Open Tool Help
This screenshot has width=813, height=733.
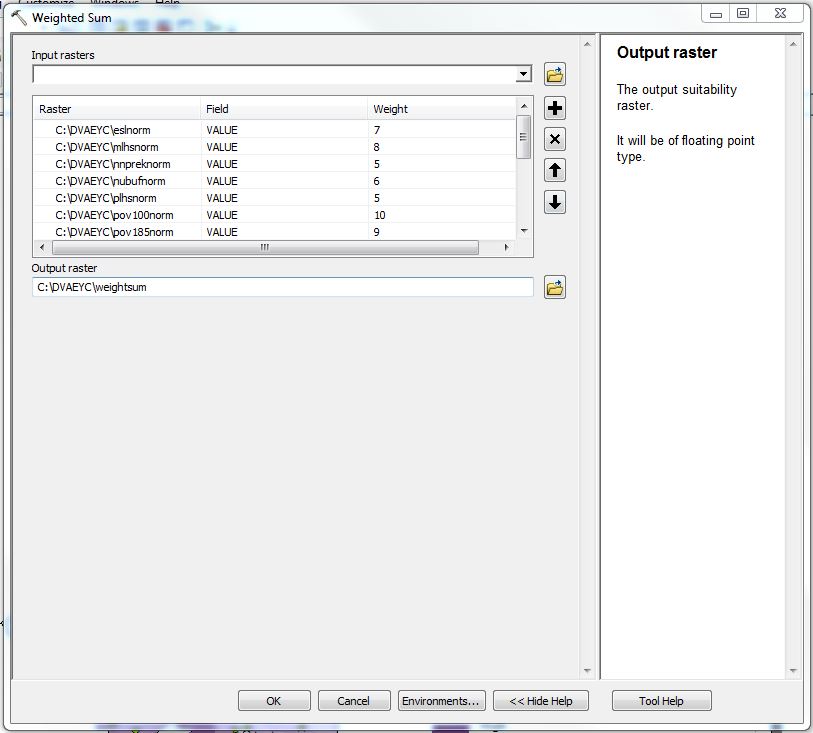point(661,701)
